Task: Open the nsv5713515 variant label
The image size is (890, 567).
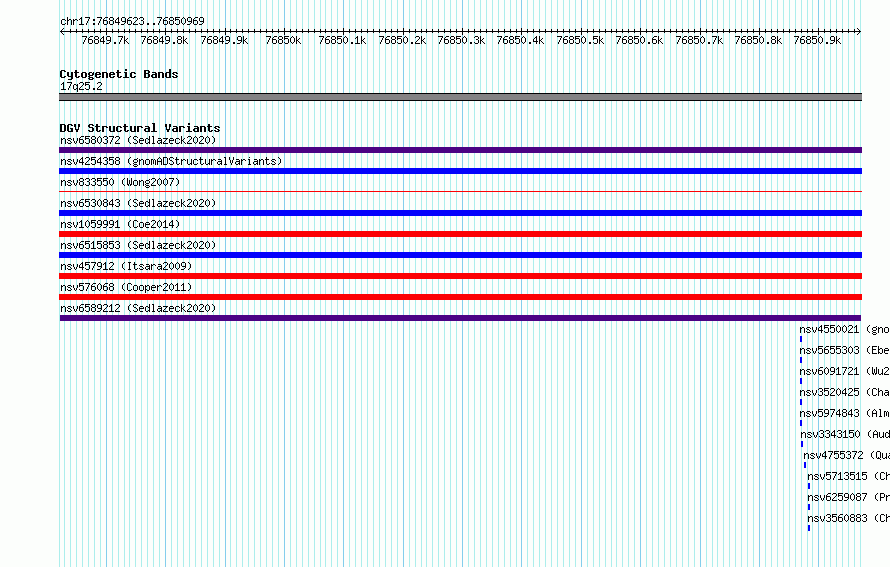Action: pos(848,476)
